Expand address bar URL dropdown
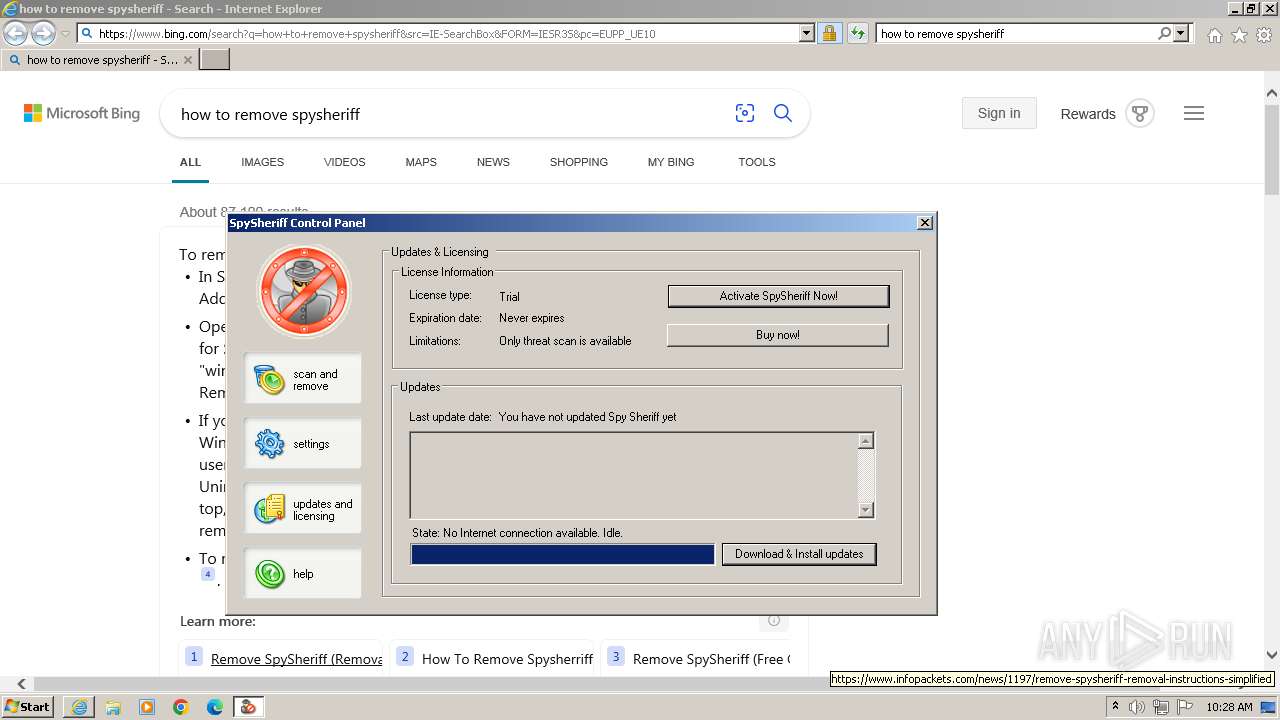 807,34
